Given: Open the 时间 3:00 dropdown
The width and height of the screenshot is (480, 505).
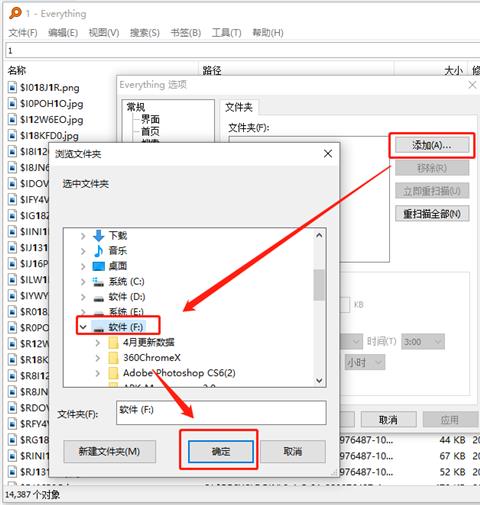Looking at the screenshot, I should point(423,342).
